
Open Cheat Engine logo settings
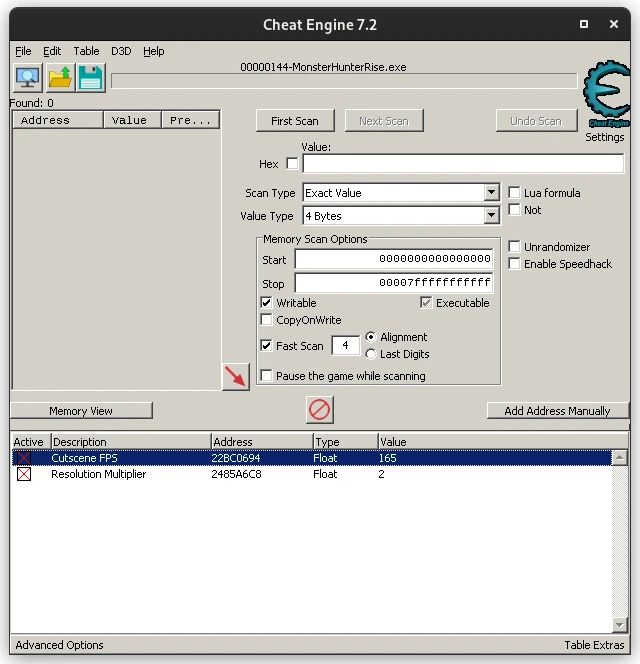pos(606,94)
